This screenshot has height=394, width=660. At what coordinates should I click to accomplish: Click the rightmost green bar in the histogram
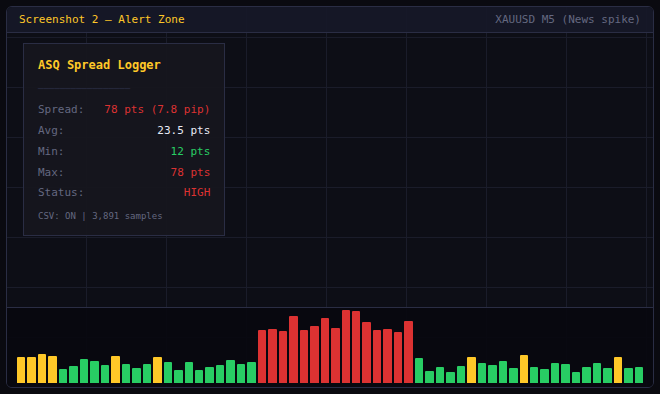tap(639, 375)
